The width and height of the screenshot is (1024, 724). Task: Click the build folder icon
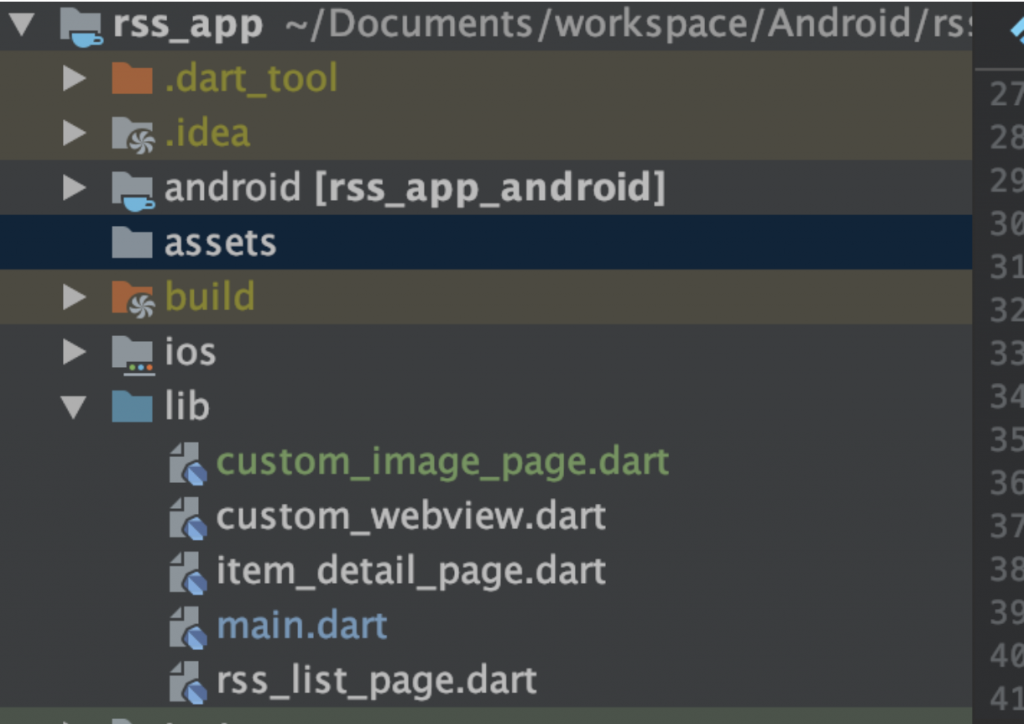(133, 298)
